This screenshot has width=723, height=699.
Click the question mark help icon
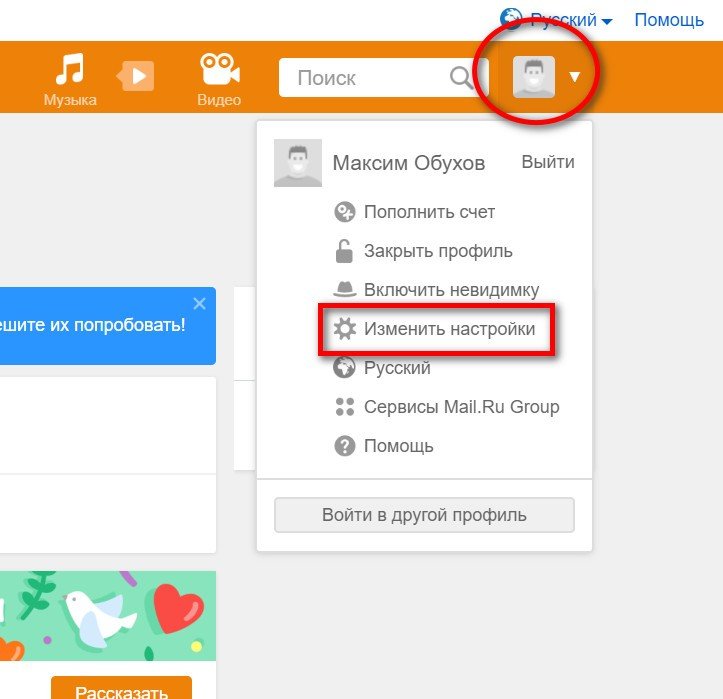pos(344,446)
